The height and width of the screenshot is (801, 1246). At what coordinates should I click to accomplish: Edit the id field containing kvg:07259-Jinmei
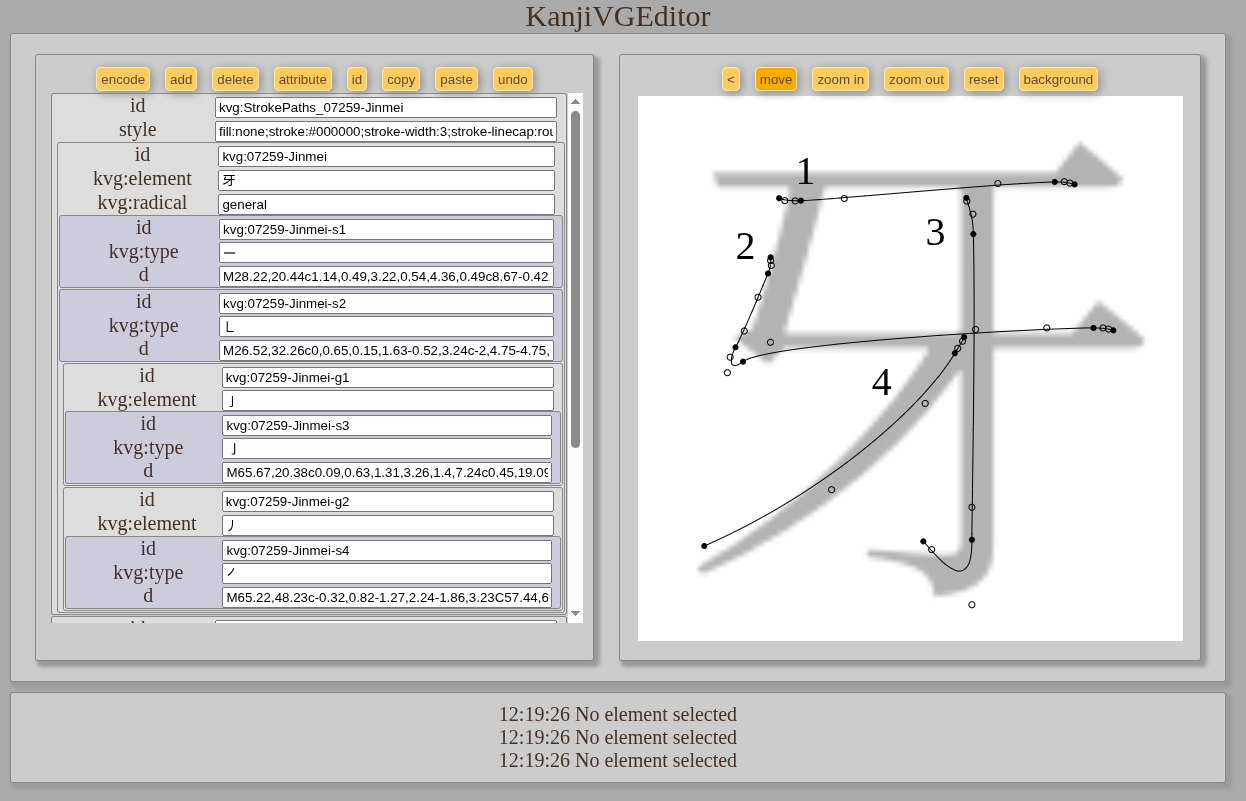pos(386,156)
